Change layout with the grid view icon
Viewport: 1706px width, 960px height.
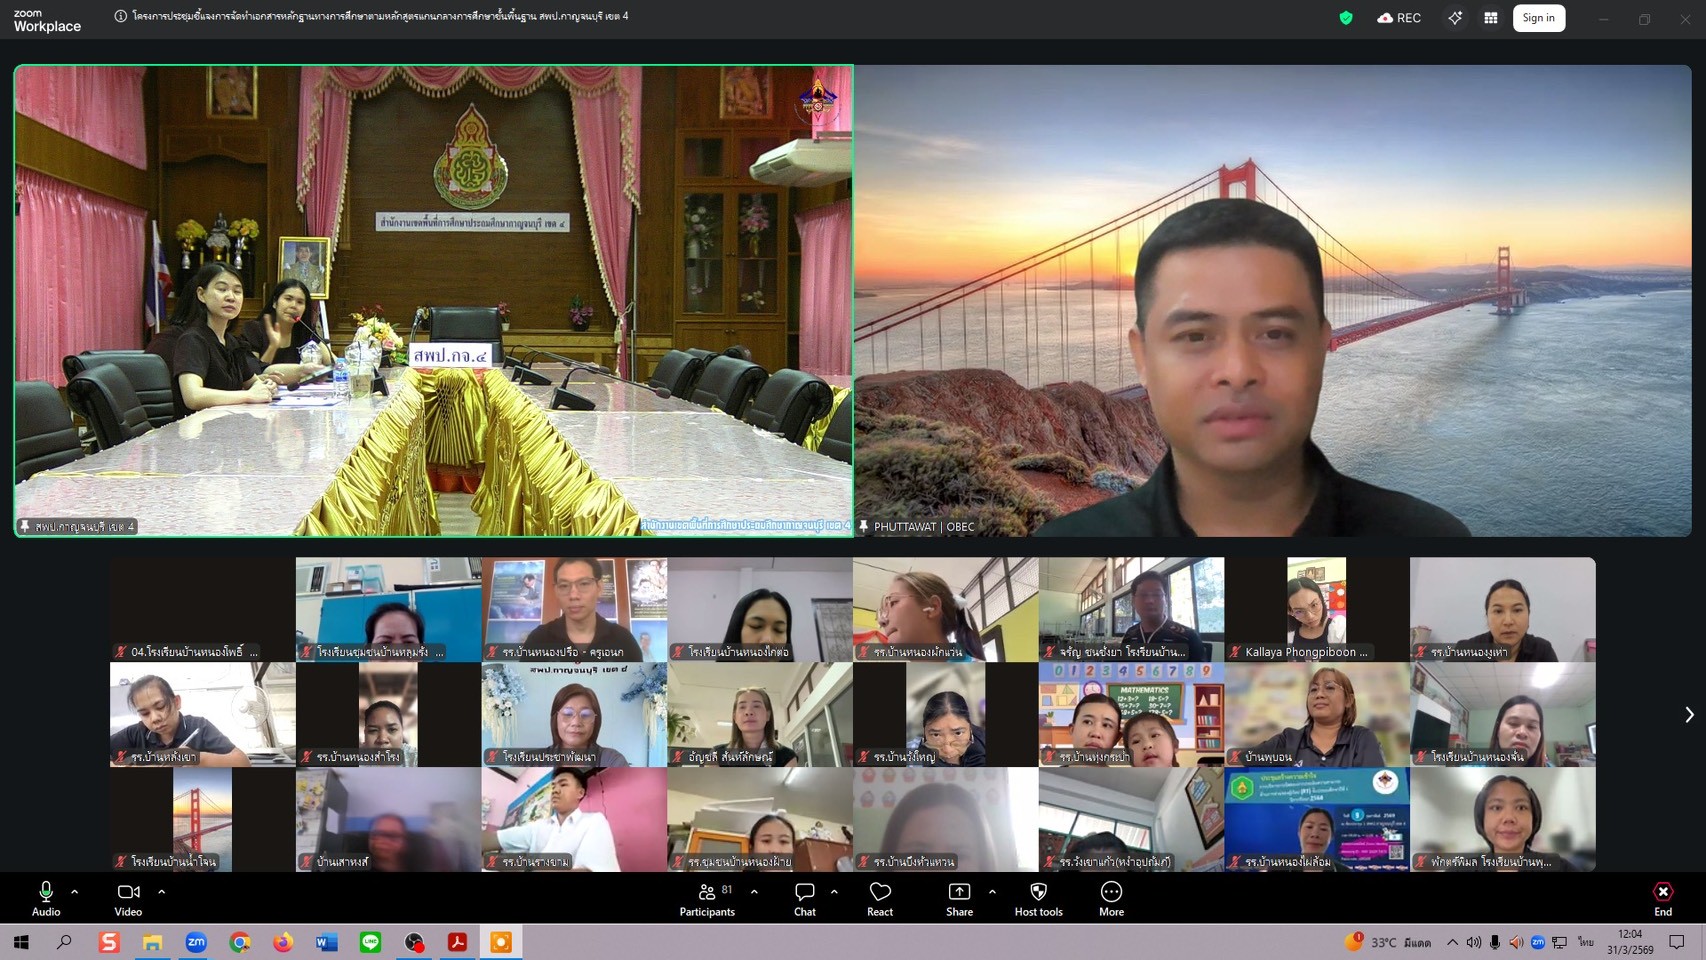pyautogui.click(x=1491, y=18)
